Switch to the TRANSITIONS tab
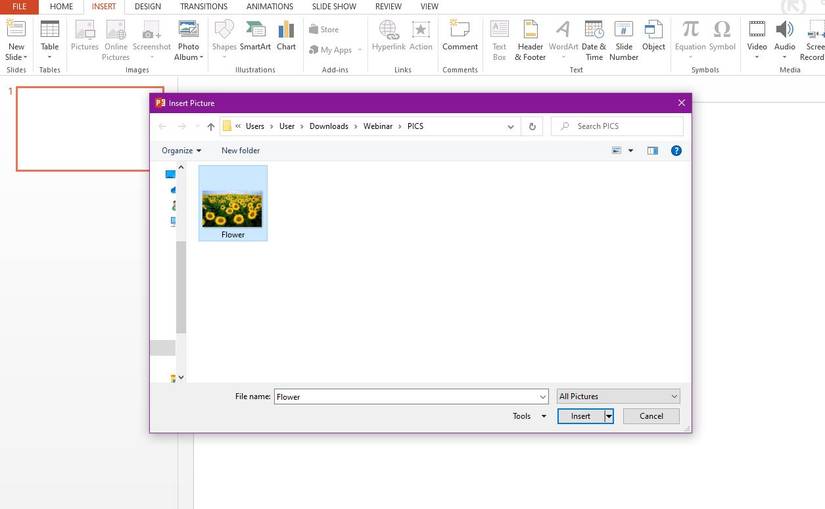The width and height of the screenshot is (825, 509). [204, 6]
